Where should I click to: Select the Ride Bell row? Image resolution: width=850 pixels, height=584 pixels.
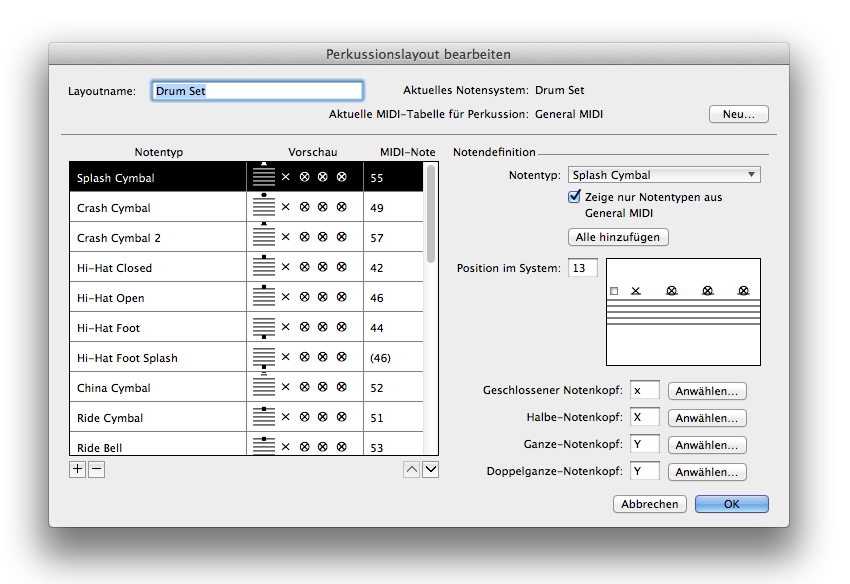(x=246, y=444)
